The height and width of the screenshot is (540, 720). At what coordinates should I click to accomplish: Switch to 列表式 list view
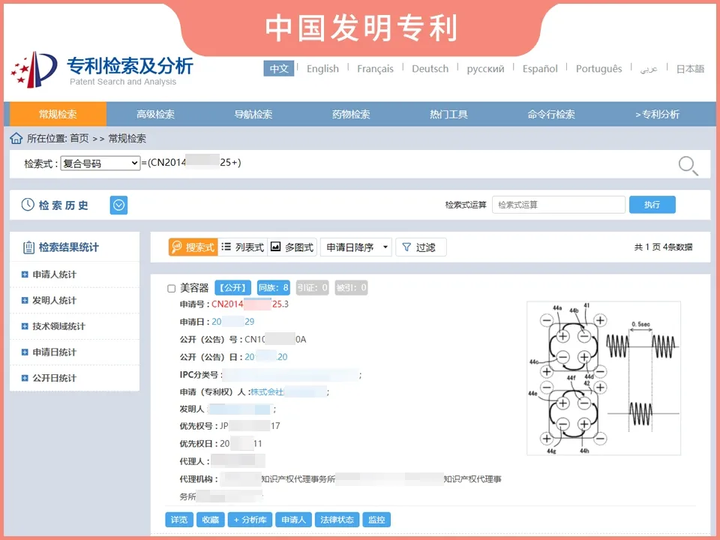(243, 247)
